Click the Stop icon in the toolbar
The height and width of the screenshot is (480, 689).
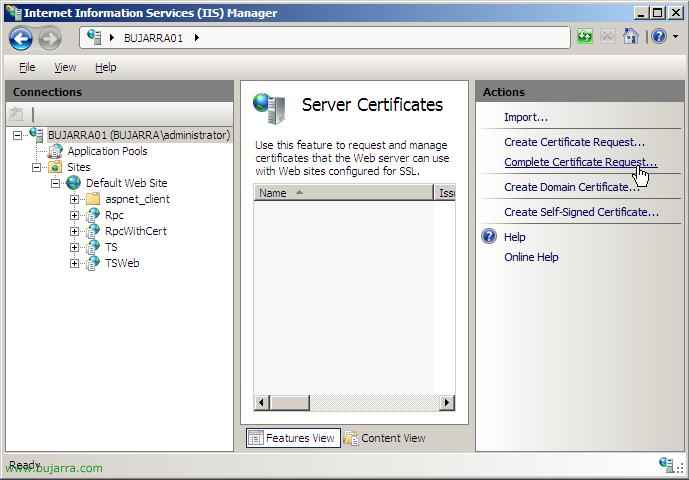608,37
